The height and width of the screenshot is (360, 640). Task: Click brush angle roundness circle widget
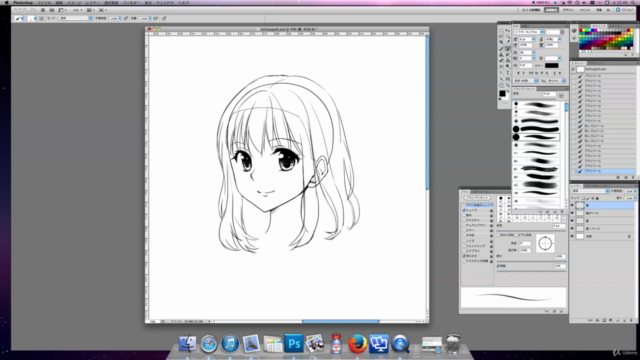click(x=545, y=243)
